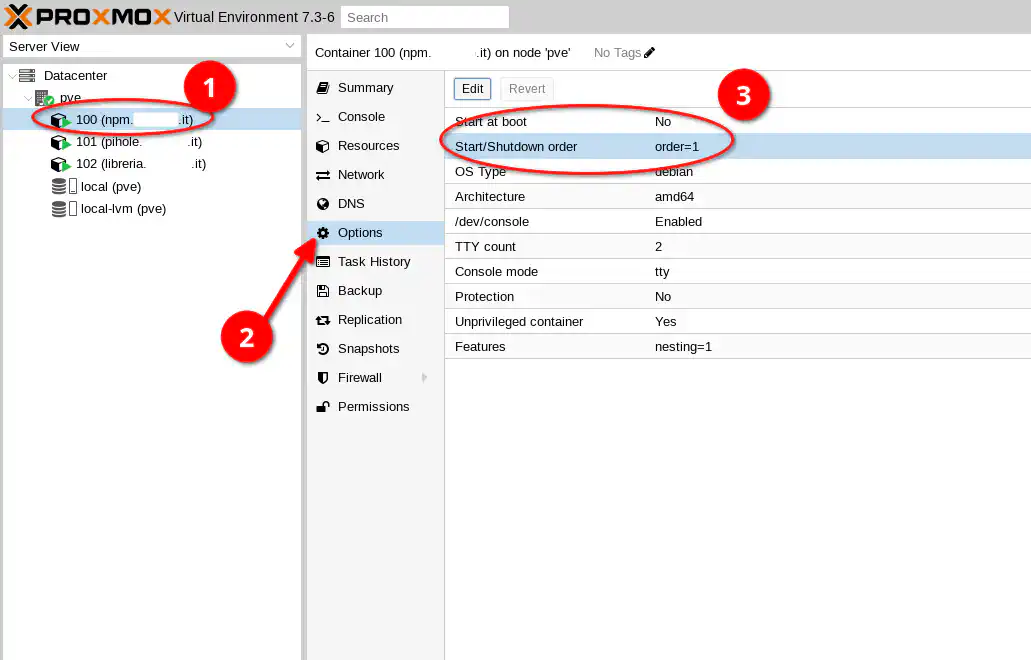Select the Features row
The image size is (1031, 660).
click(x=738, y=346)
